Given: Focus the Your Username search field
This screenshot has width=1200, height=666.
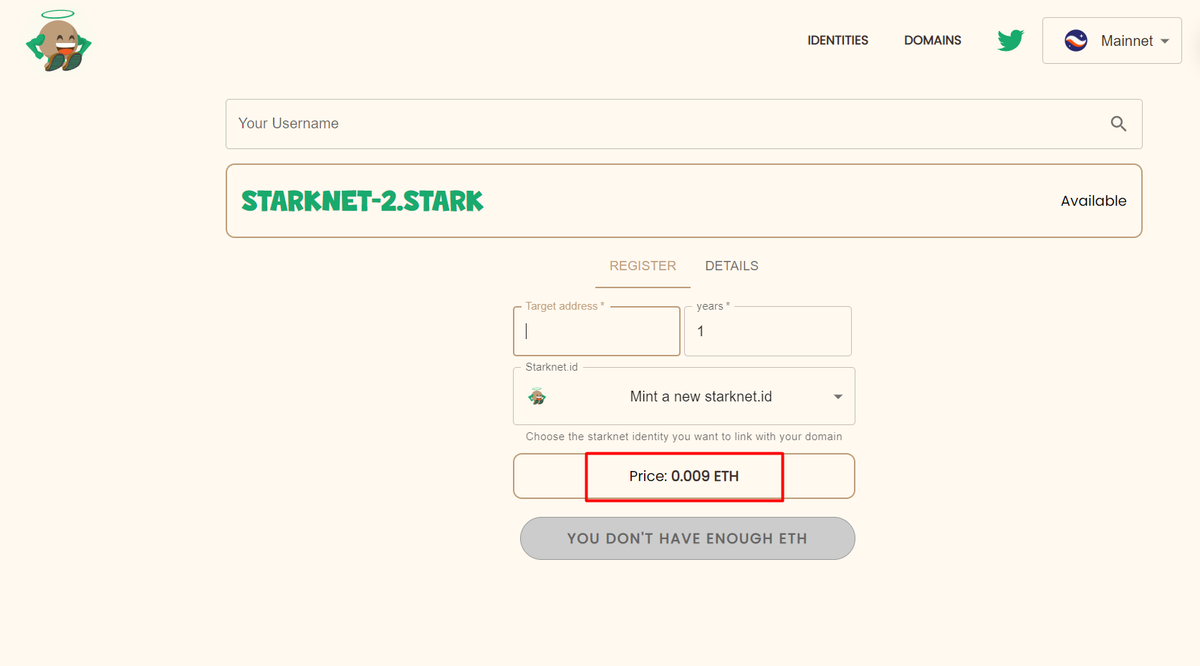Looking at the screenshot, I should 684,124.
